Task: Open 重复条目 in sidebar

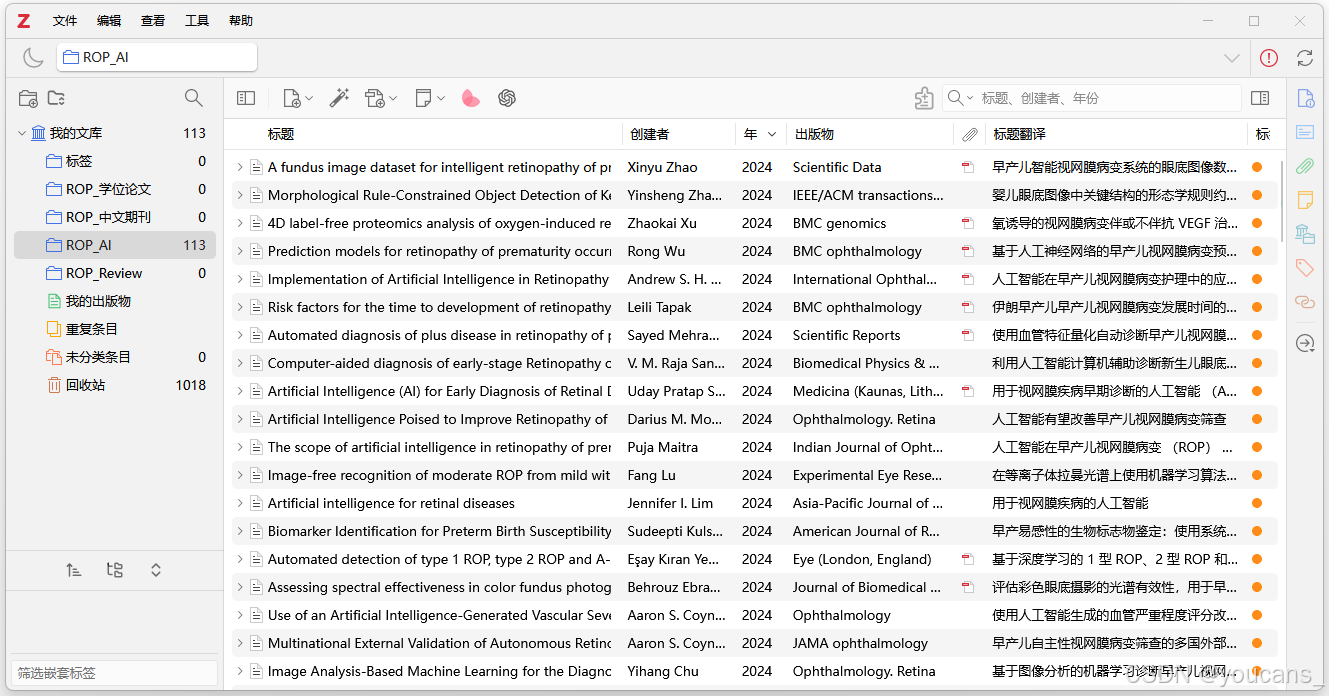Action: 115,329
